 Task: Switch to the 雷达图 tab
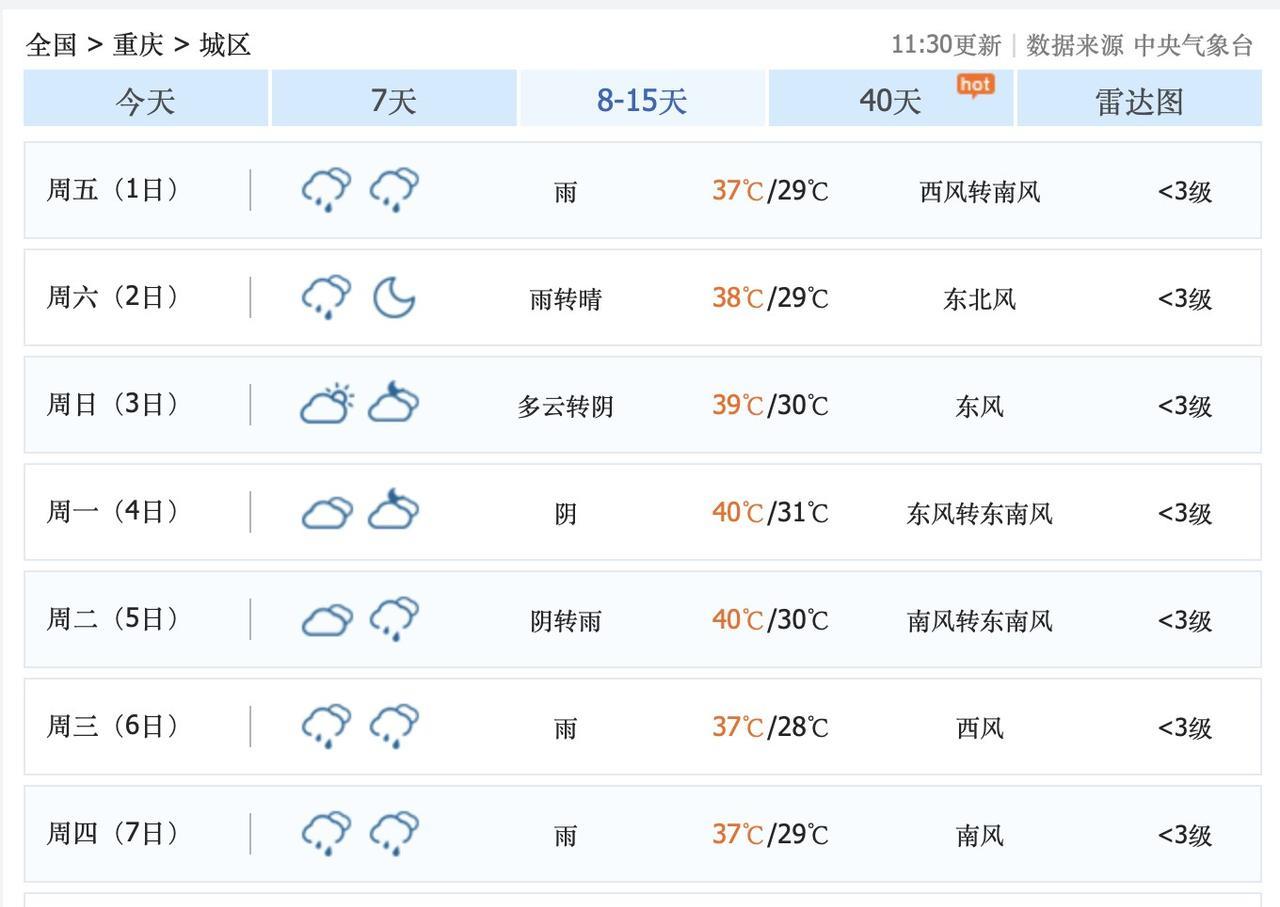coord(1139,100)
